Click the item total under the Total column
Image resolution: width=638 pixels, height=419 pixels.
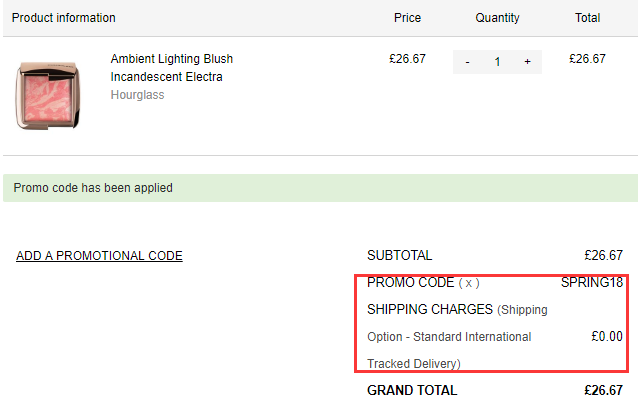[x=587, y=59]
